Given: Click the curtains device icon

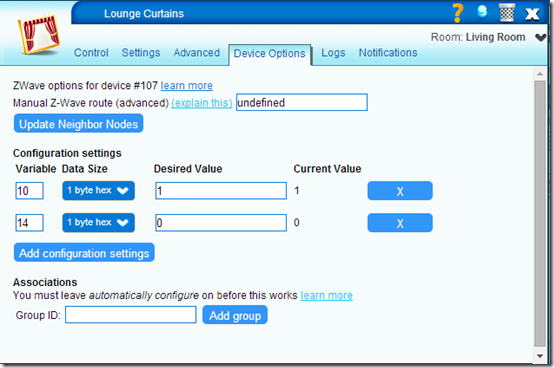Looking at the screenshot, I should tap(39, 34).
